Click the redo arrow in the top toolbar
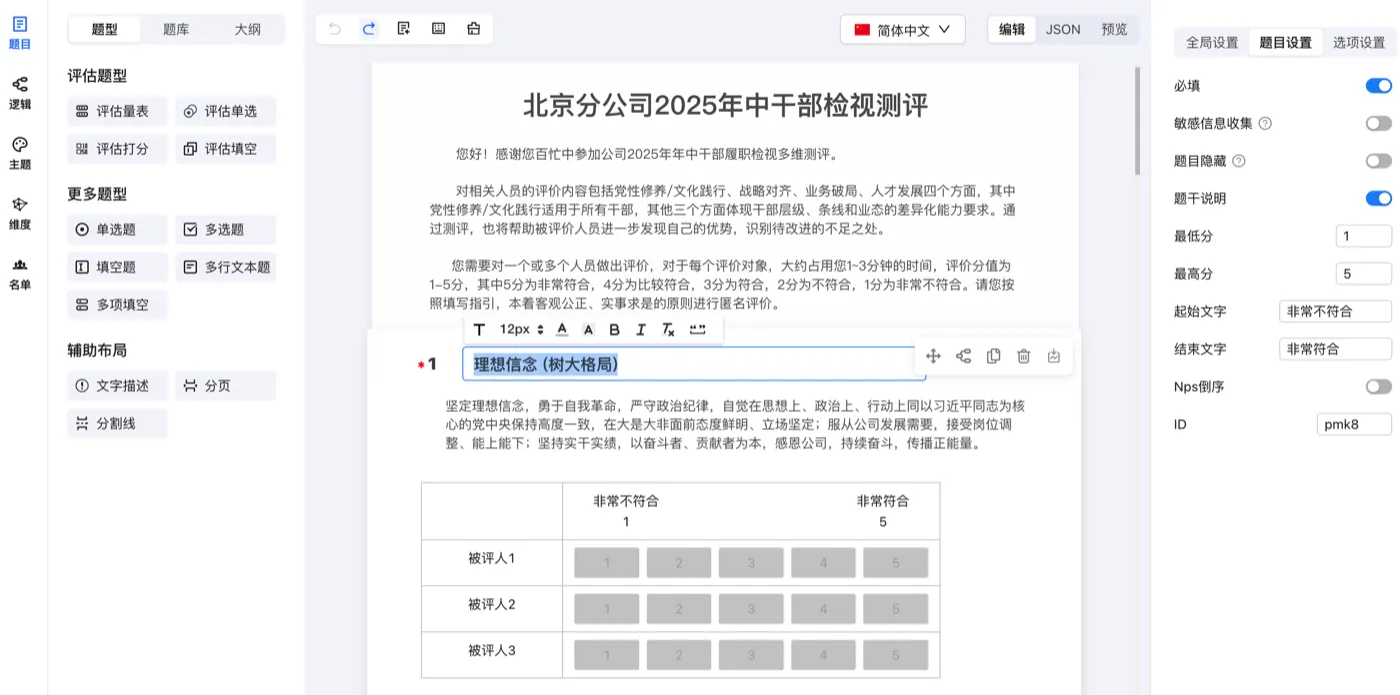This screenshot has width=1400, height=695. [369, 29]
